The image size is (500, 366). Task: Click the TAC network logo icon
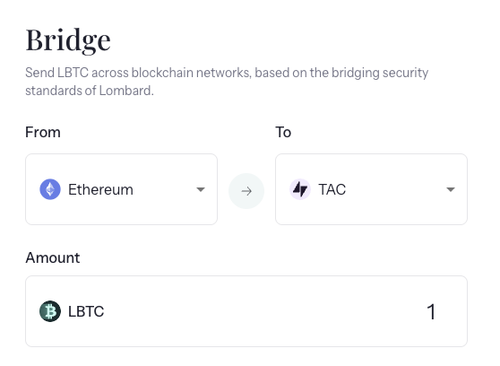[x=300, y=189]
